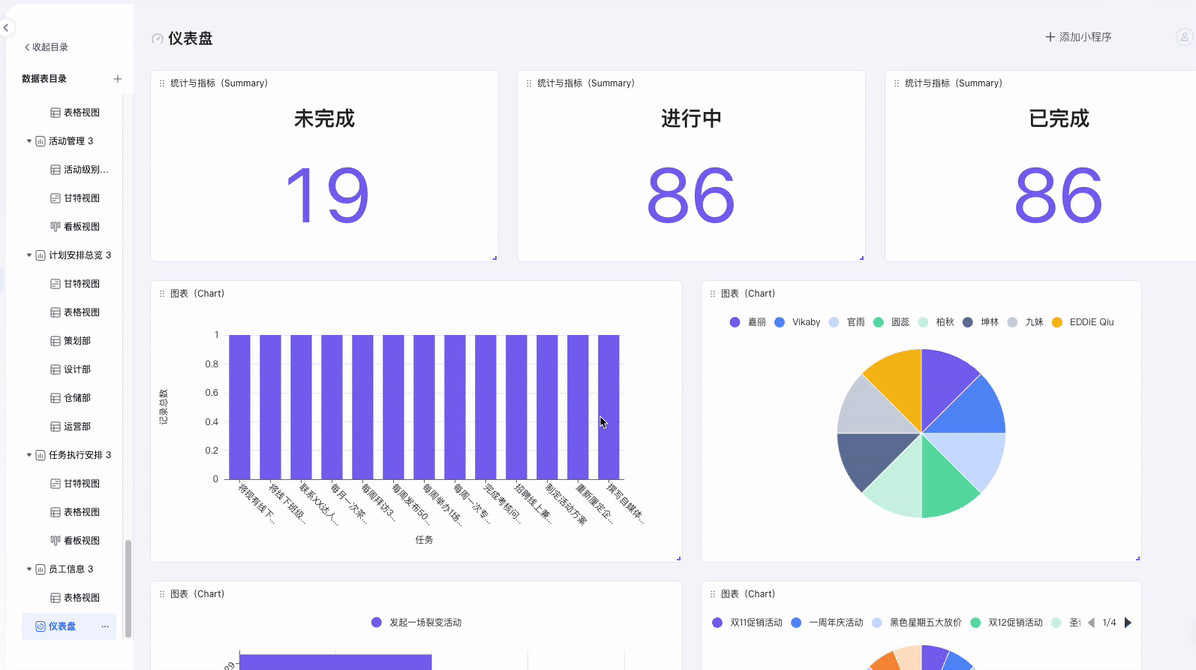The width and height of the screenshot is (1196, 670).
Task: Go to next legend page in bottom pie chart
Action: tap(1128, 623)
